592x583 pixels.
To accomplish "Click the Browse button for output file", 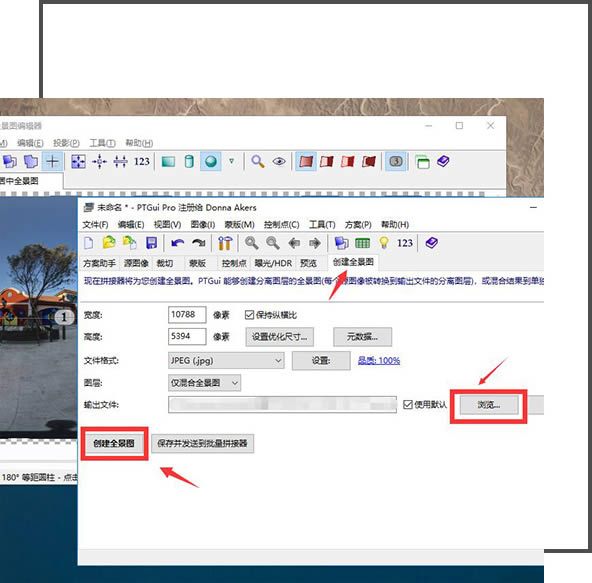I will tap(489, 405).
